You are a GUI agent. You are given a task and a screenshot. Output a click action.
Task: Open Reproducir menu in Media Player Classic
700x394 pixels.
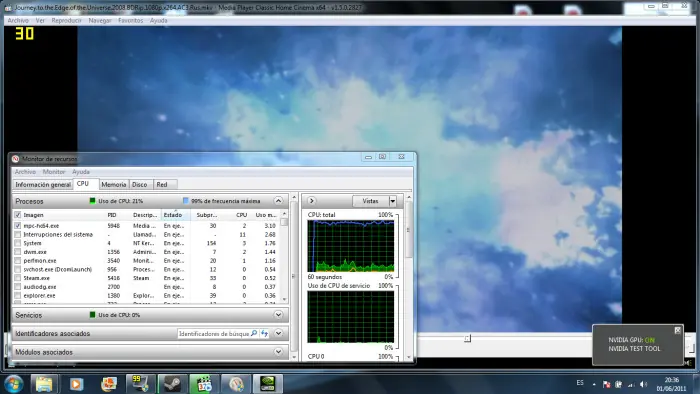coord(67,21)
